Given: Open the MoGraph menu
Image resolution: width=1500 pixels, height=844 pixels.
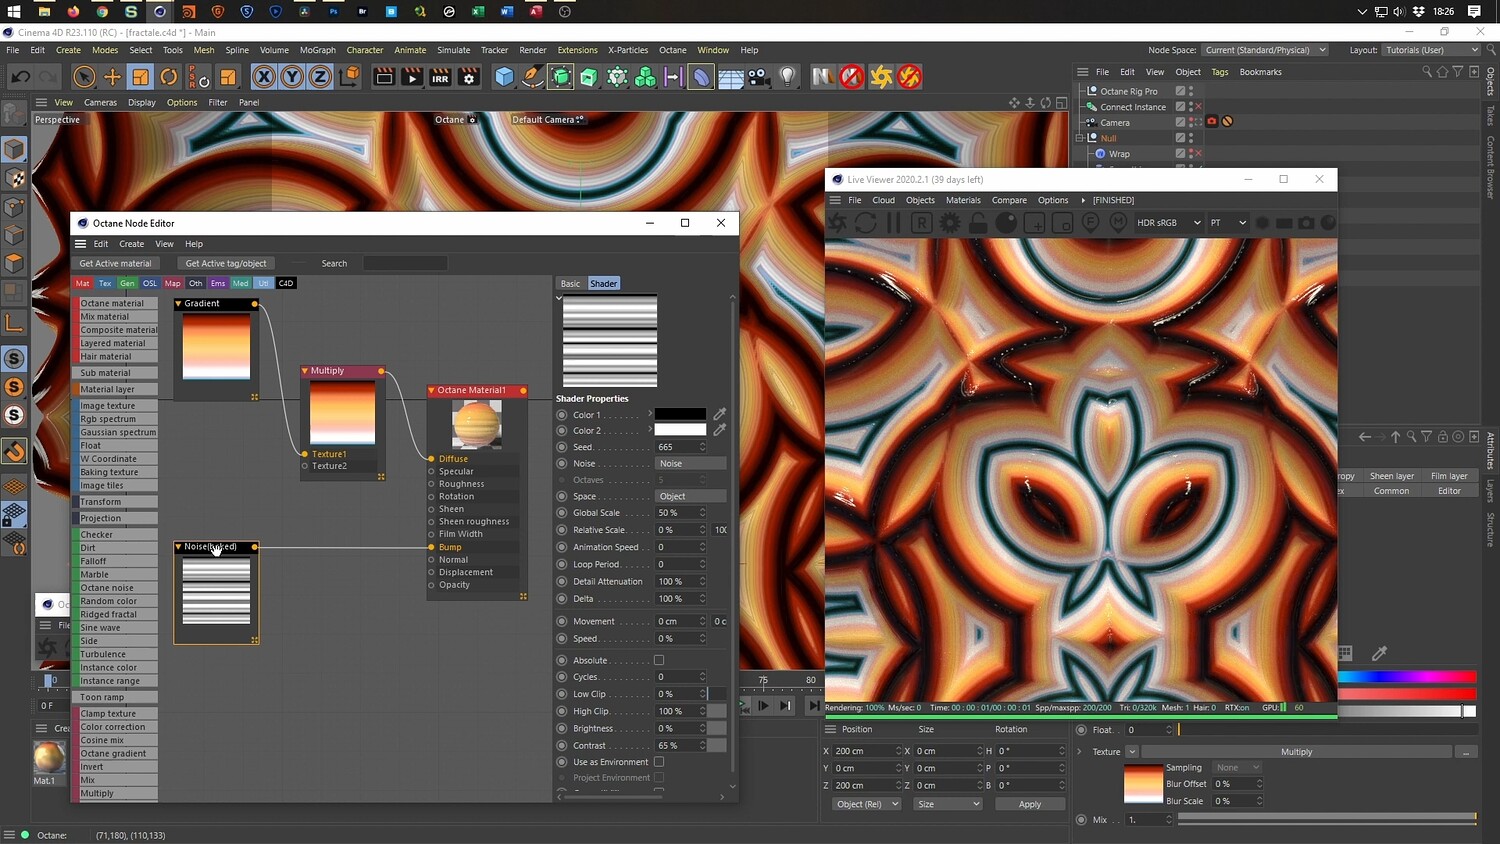Looking at the screenshot, I should coord(317,50).
